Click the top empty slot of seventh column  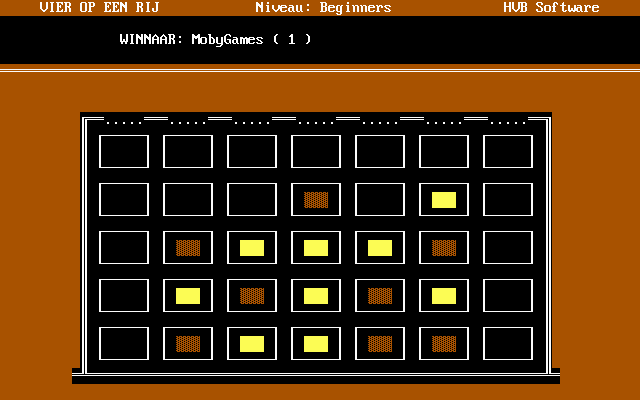[508, 151]
